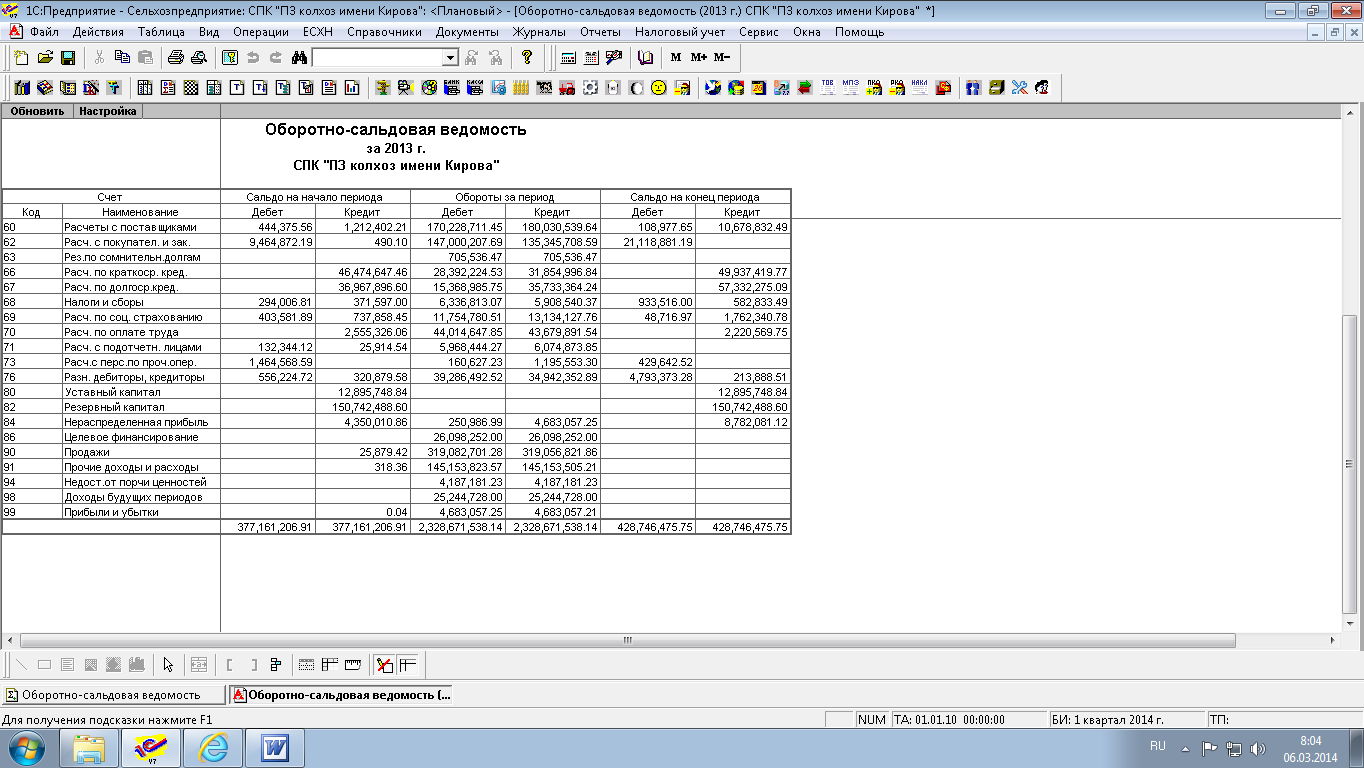Open the calendar icon
Image resolution: width=1364 pixels, height=768 pixels.
[x=591, y=58]
